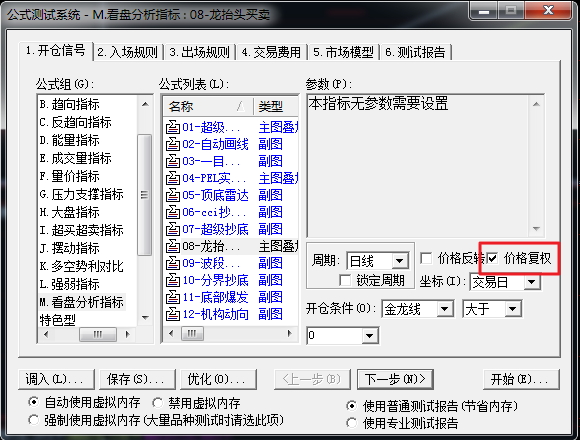Select D.能量指标 group
The width and height of the screenshot is (580, 440).
70,141
